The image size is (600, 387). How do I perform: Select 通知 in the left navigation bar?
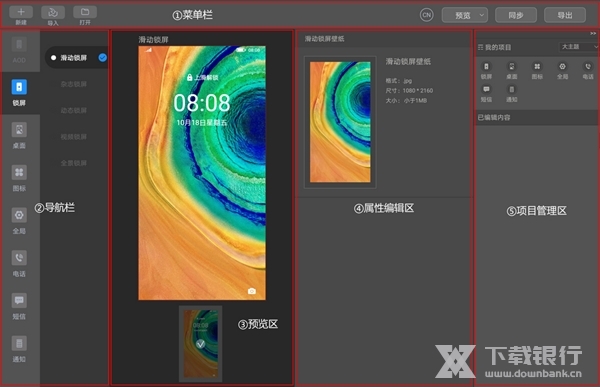[19, 349]
